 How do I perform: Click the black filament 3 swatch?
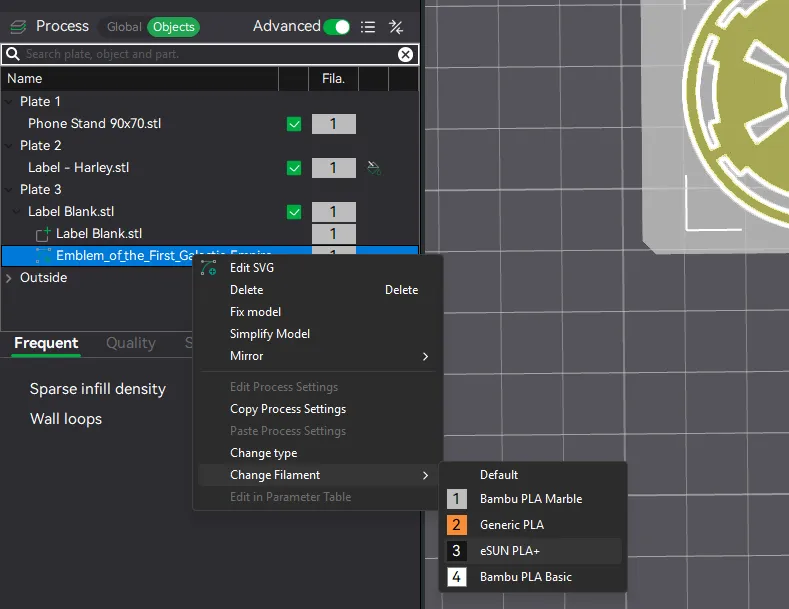(456, 551)
